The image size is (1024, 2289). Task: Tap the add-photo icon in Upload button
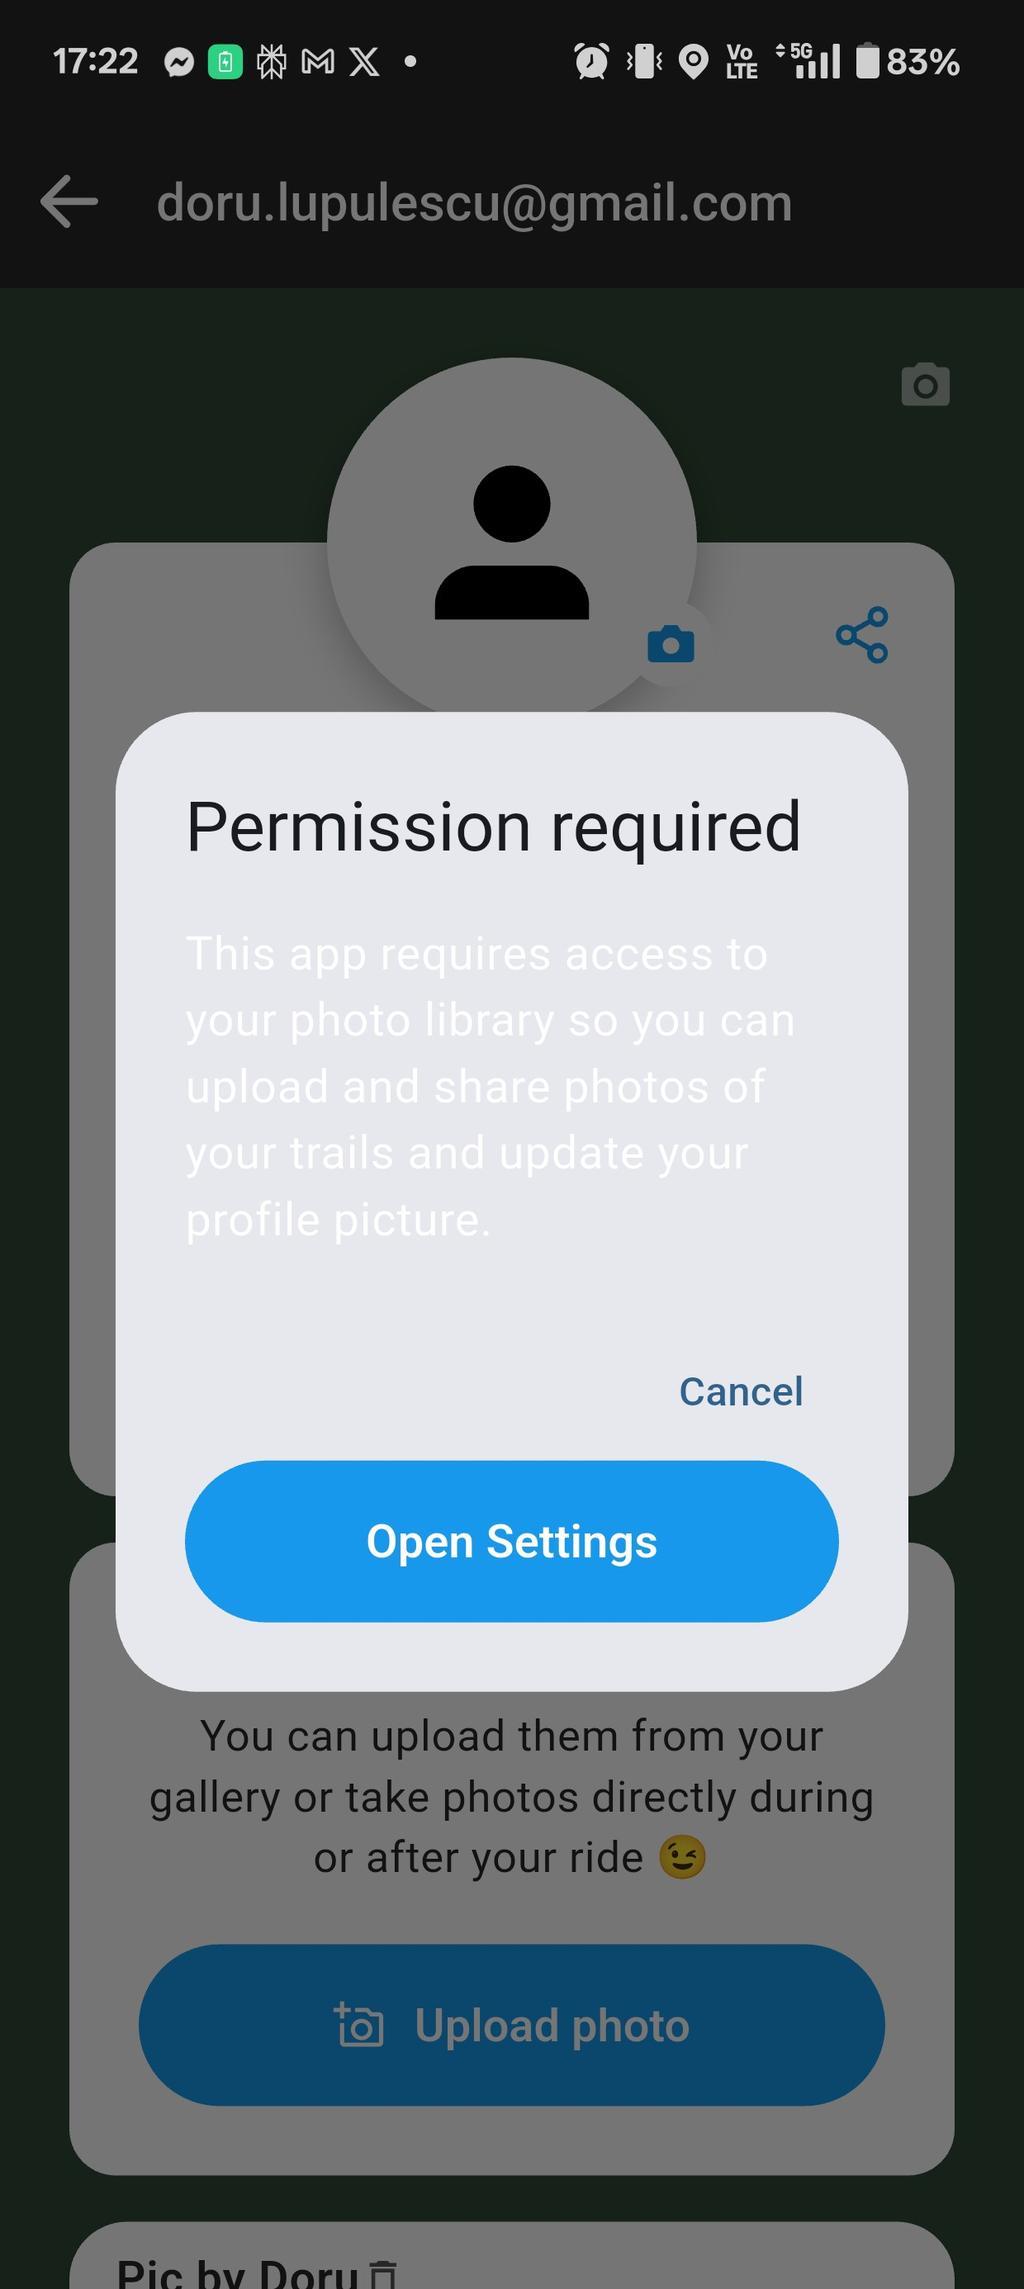359,2025
